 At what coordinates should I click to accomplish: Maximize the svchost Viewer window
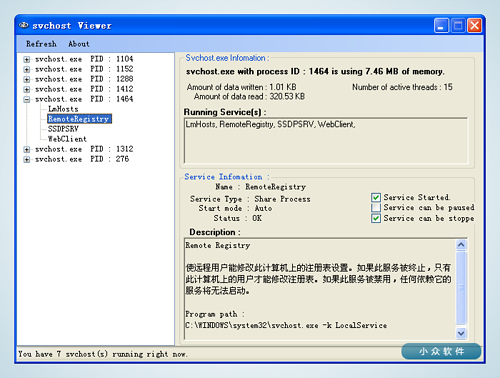click(458, 26)
